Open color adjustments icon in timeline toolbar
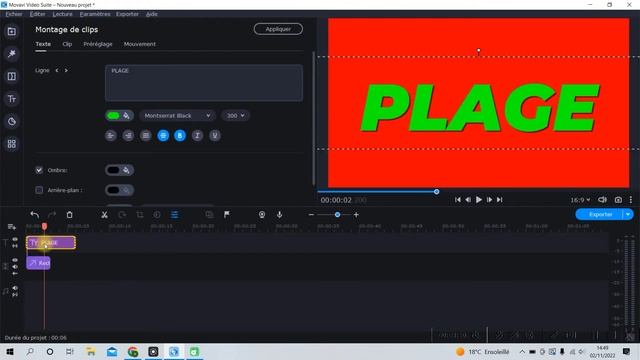640x360 pixels. (x=157, y=215)
